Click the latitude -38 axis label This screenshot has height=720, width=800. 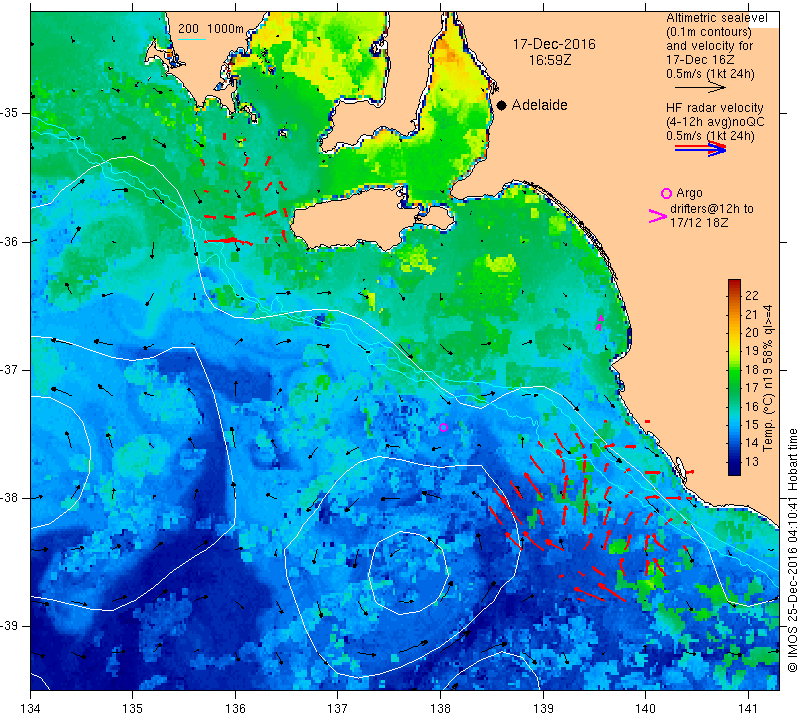[x=9, y=498]
